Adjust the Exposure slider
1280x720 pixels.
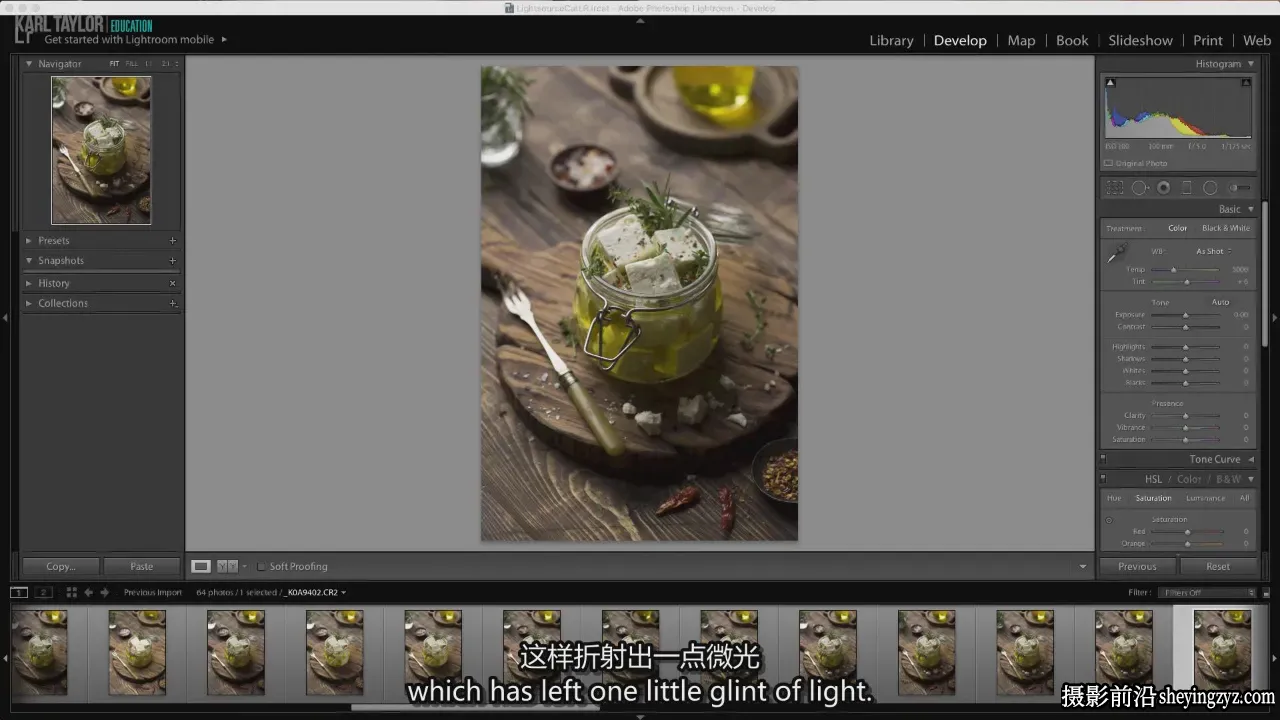click(x=1186, y=315)
